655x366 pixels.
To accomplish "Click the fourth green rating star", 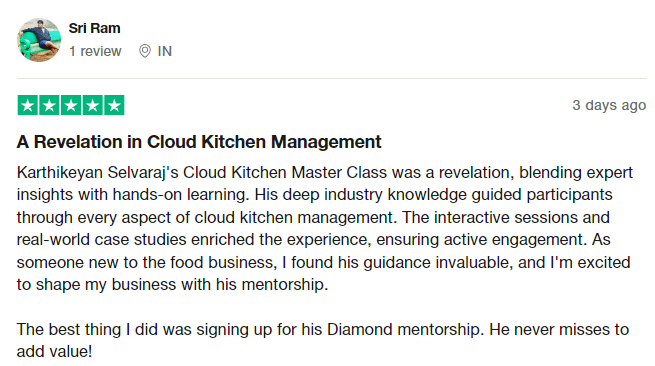I will [93, 105].
